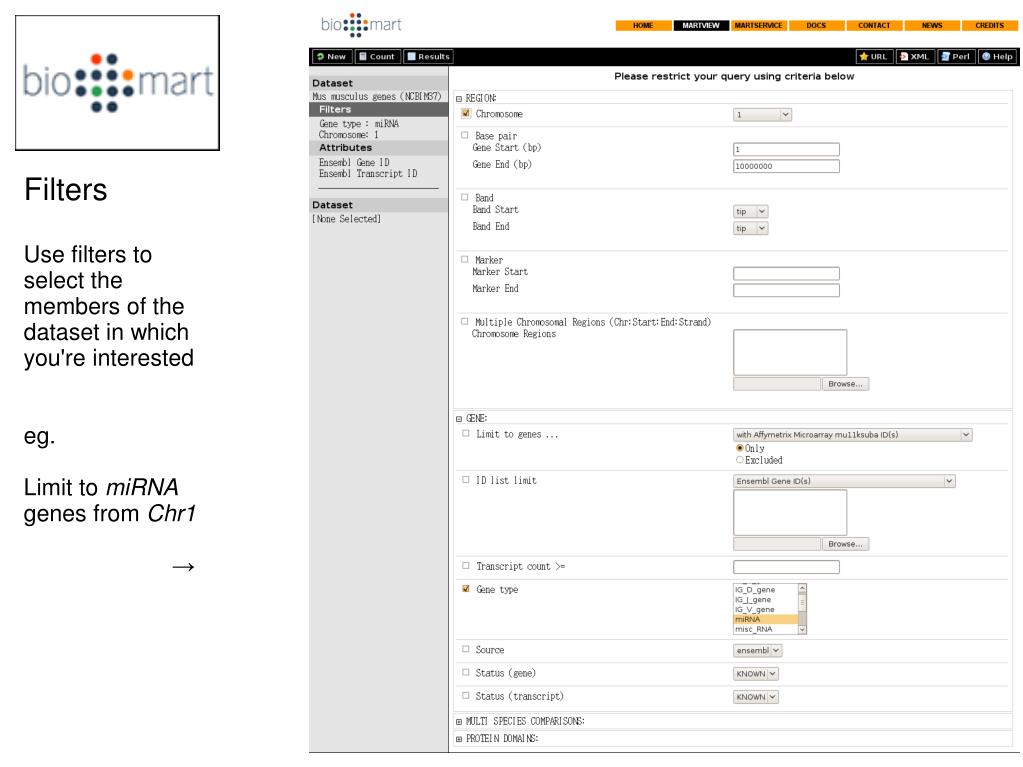Enable the Marker filter checkbox
The height and width of the screenshot is (767, 1023).
click(x=465, y=259)
